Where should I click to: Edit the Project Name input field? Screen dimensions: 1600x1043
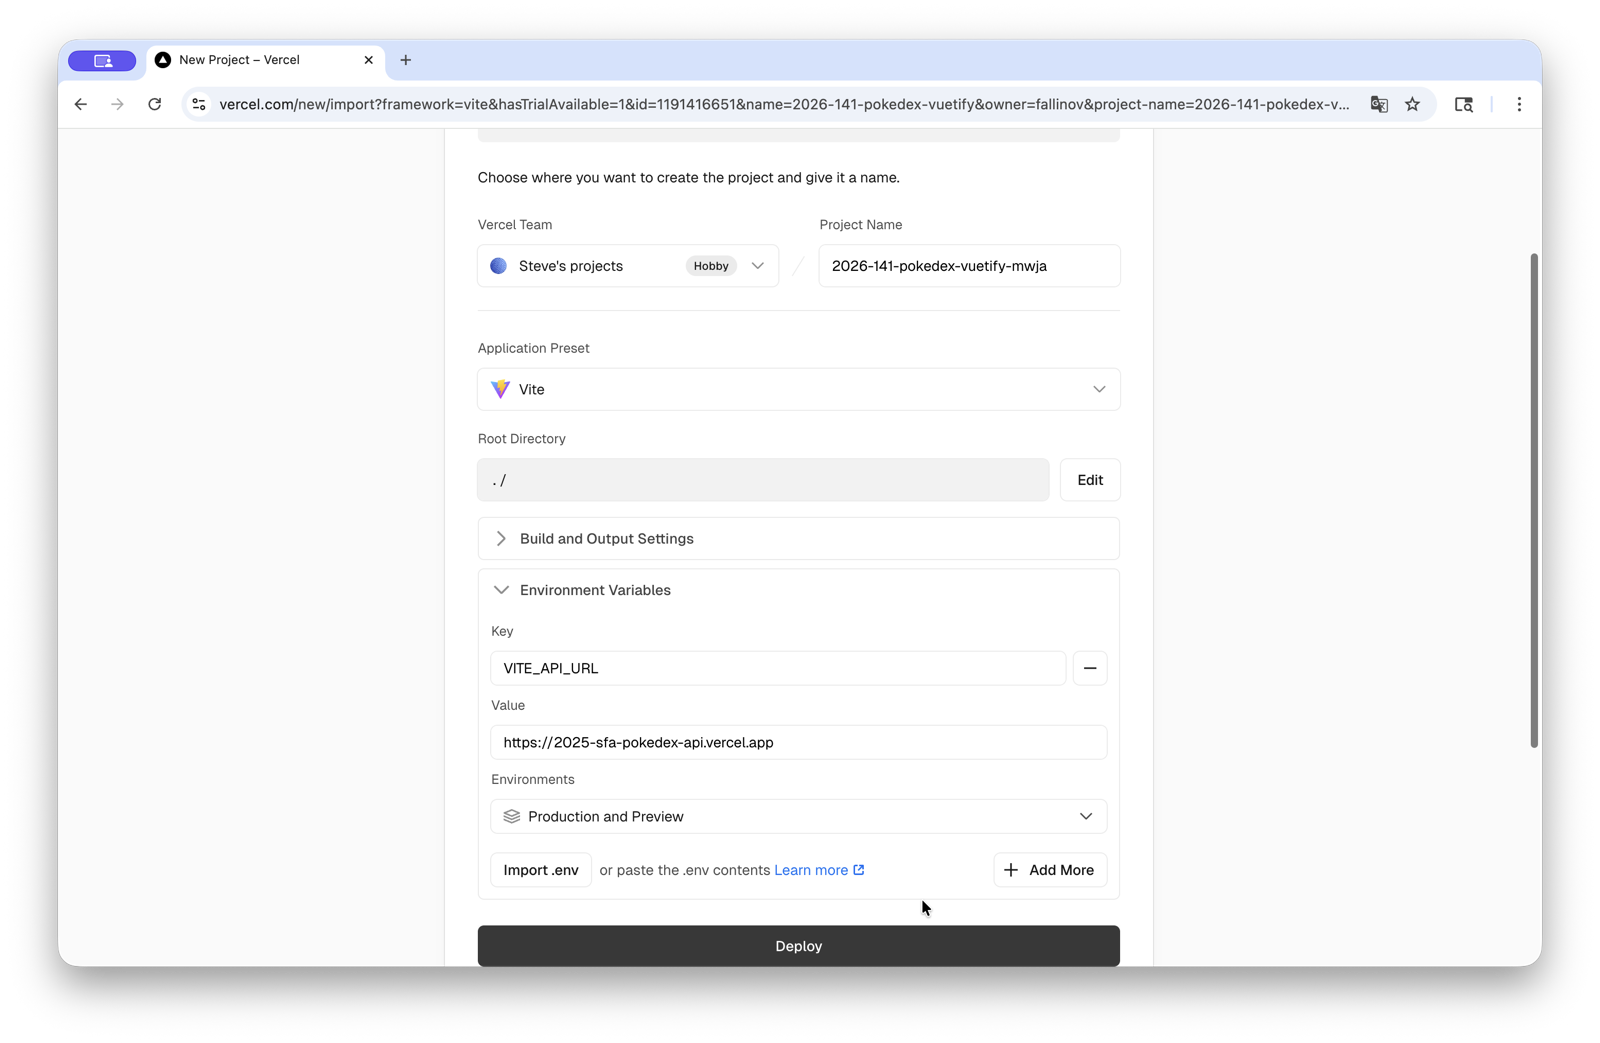[x=968, y=266]
